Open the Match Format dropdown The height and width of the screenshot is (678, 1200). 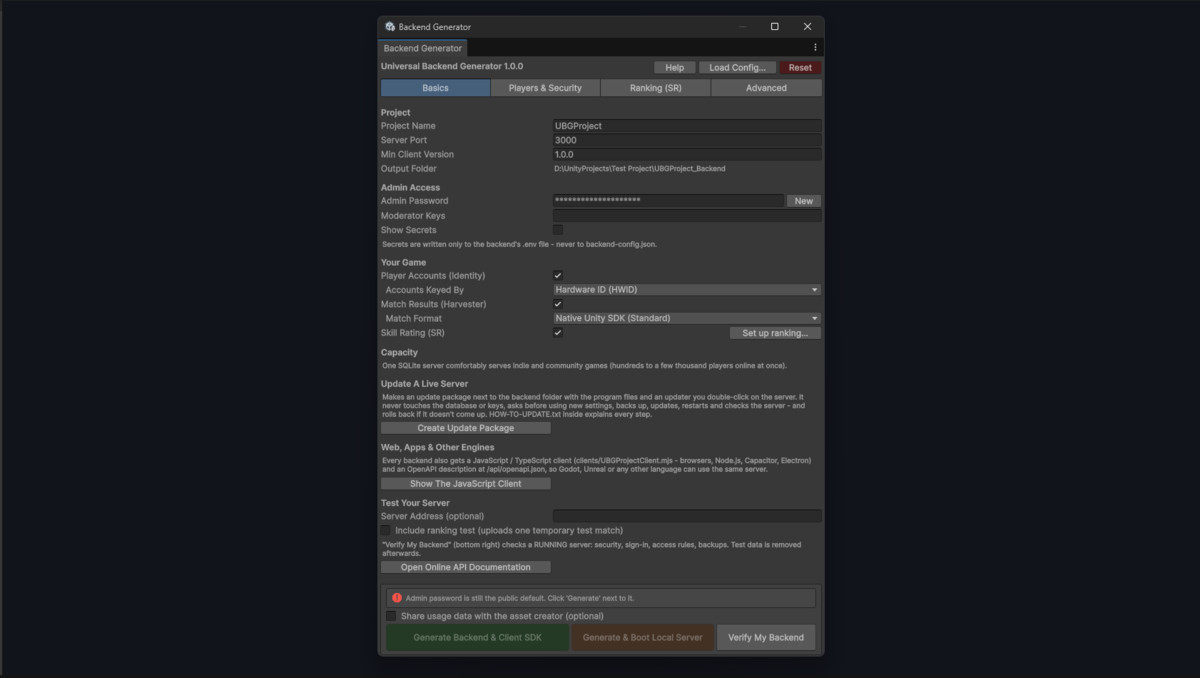coord(687,318)
